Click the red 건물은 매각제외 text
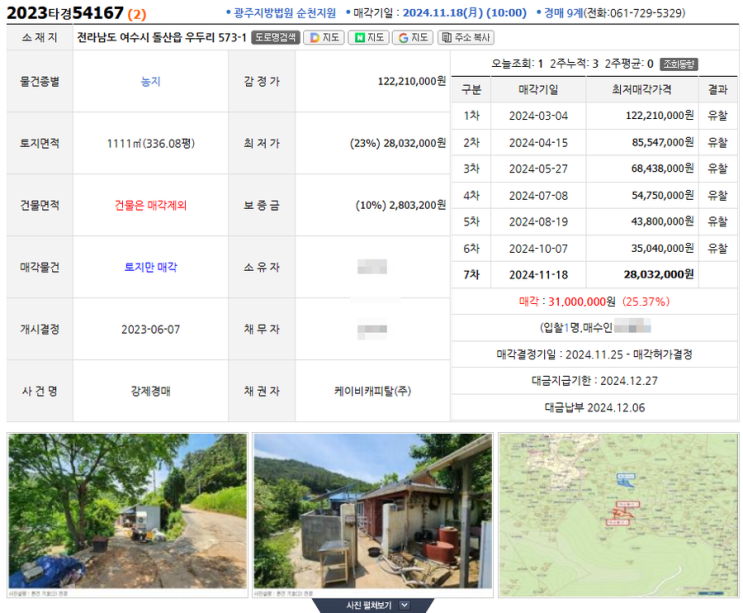Viewport: 743px width, 613px height. click(x=151, y=205)
